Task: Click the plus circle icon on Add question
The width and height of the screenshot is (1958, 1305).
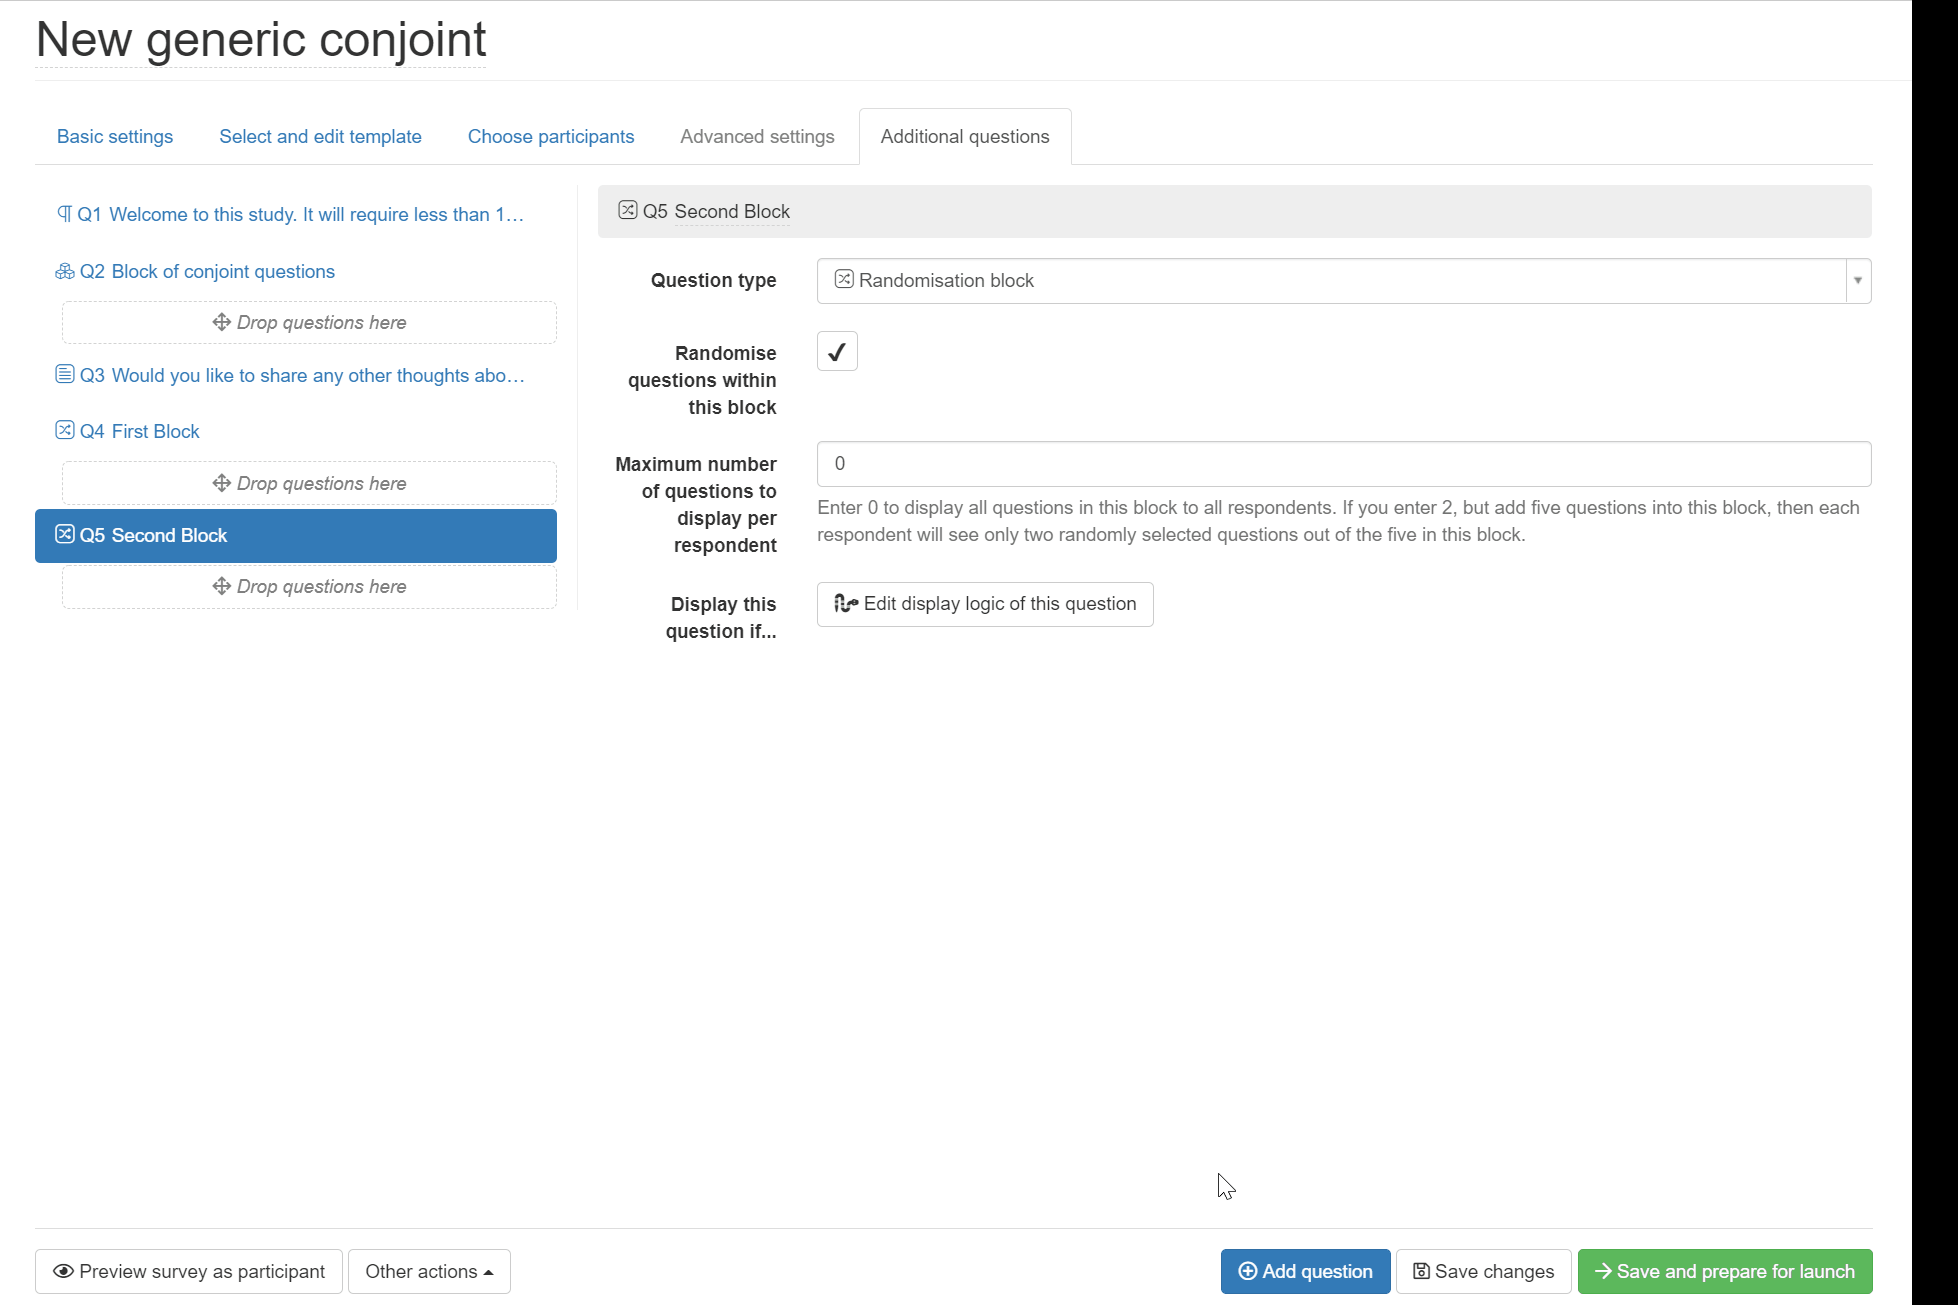Action: [x=1248, y=1271]
